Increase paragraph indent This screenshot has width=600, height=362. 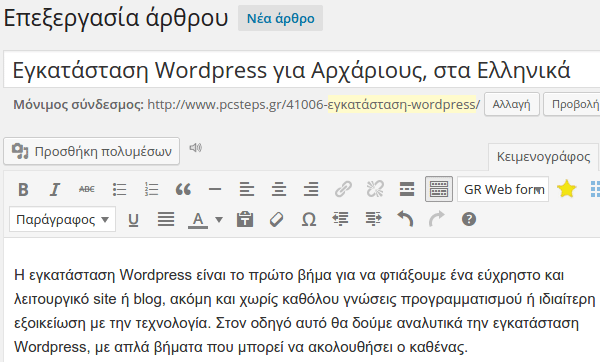tap(373, 220)
